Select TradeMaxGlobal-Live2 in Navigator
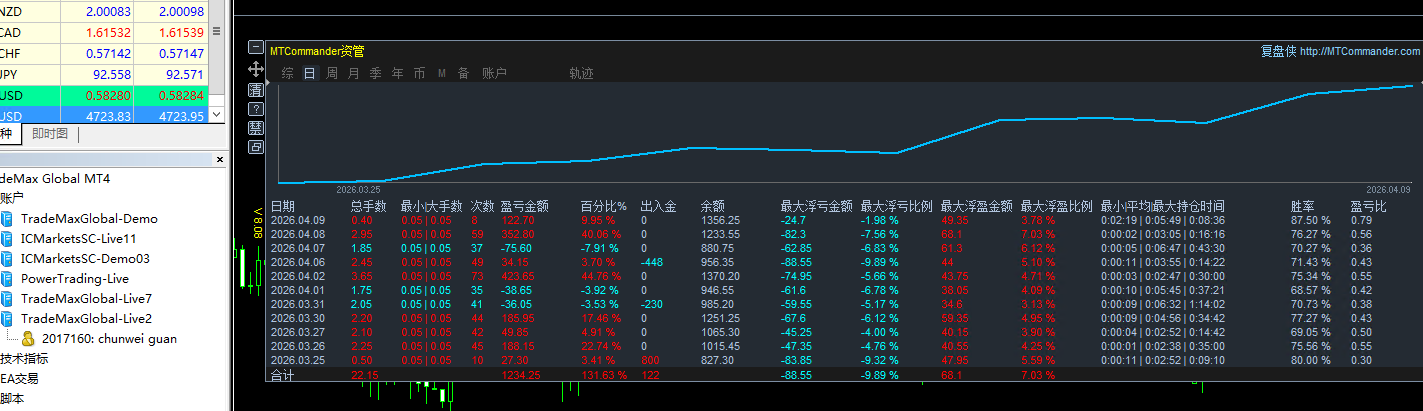 coord(86,318)
